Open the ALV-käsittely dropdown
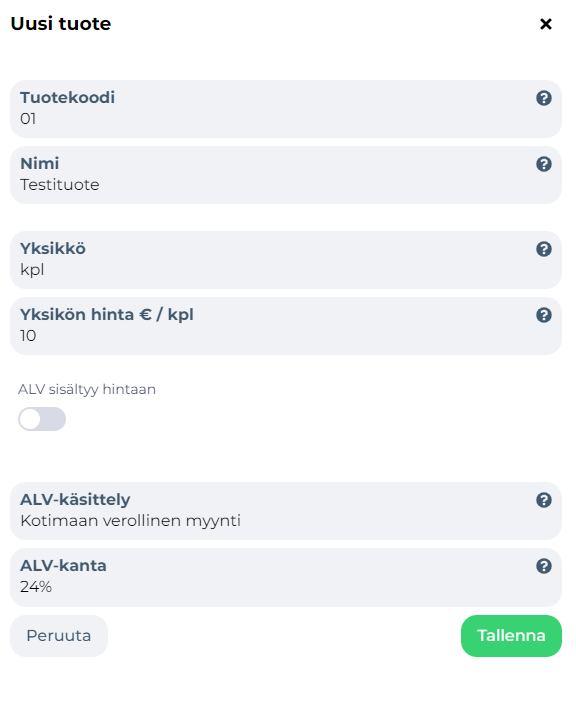This screenshot has height=704, width=576. click(286, 511)
